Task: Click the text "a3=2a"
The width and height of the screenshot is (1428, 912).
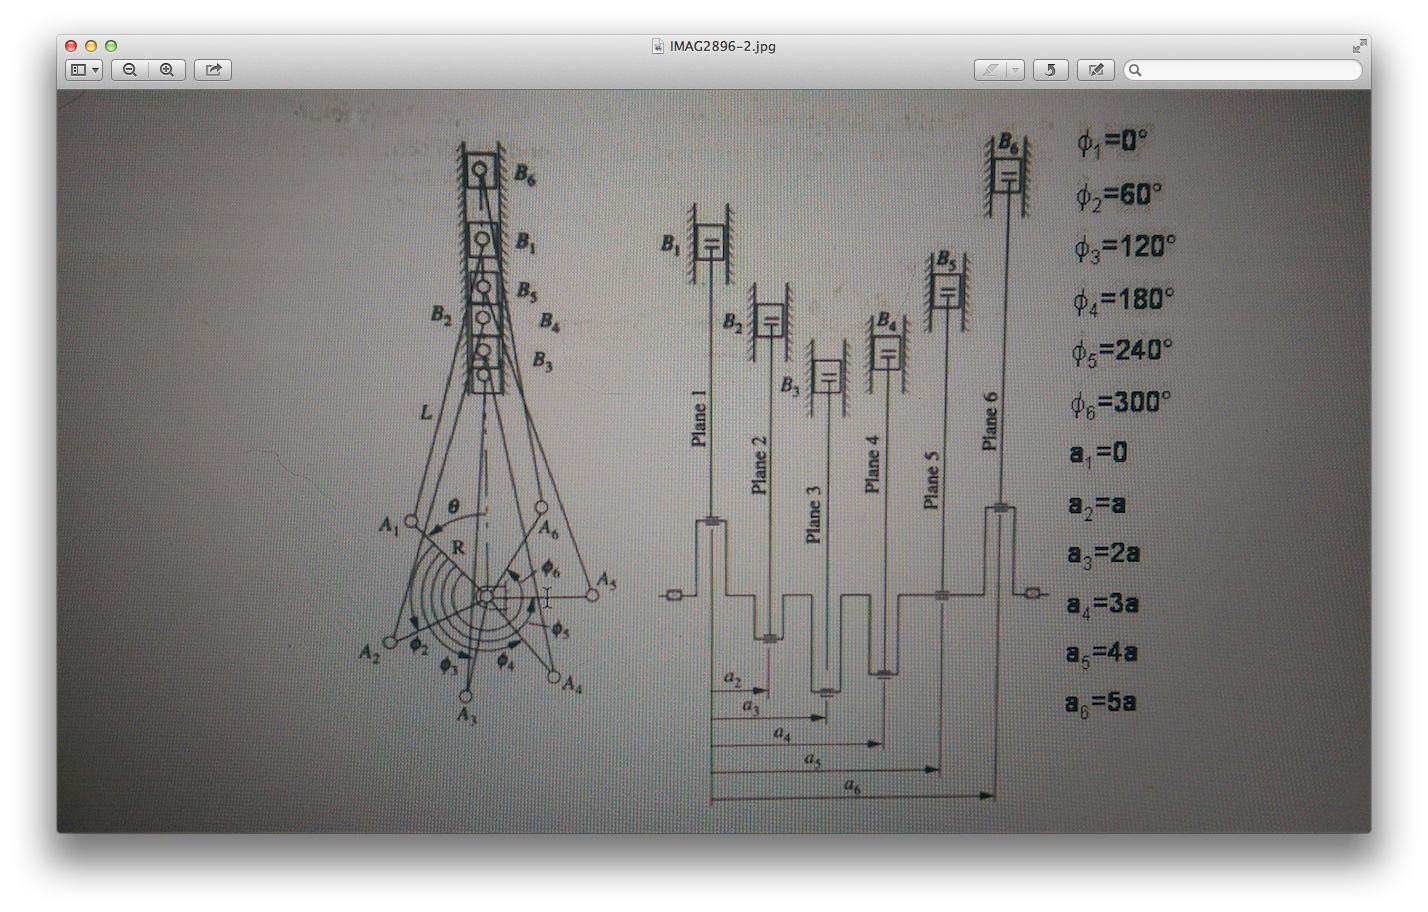Action: 1103,555
